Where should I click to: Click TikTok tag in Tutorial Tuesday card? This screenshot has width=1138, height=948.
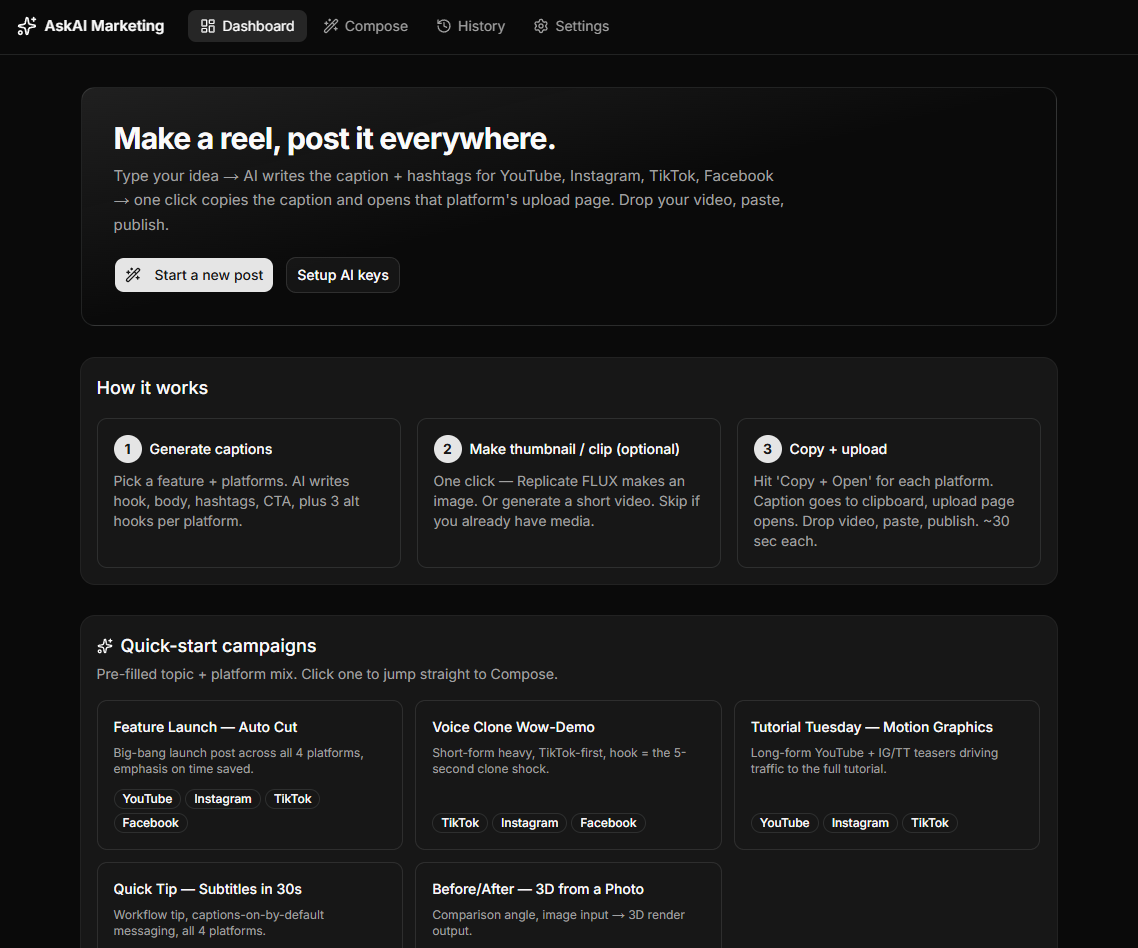point(930,823)
